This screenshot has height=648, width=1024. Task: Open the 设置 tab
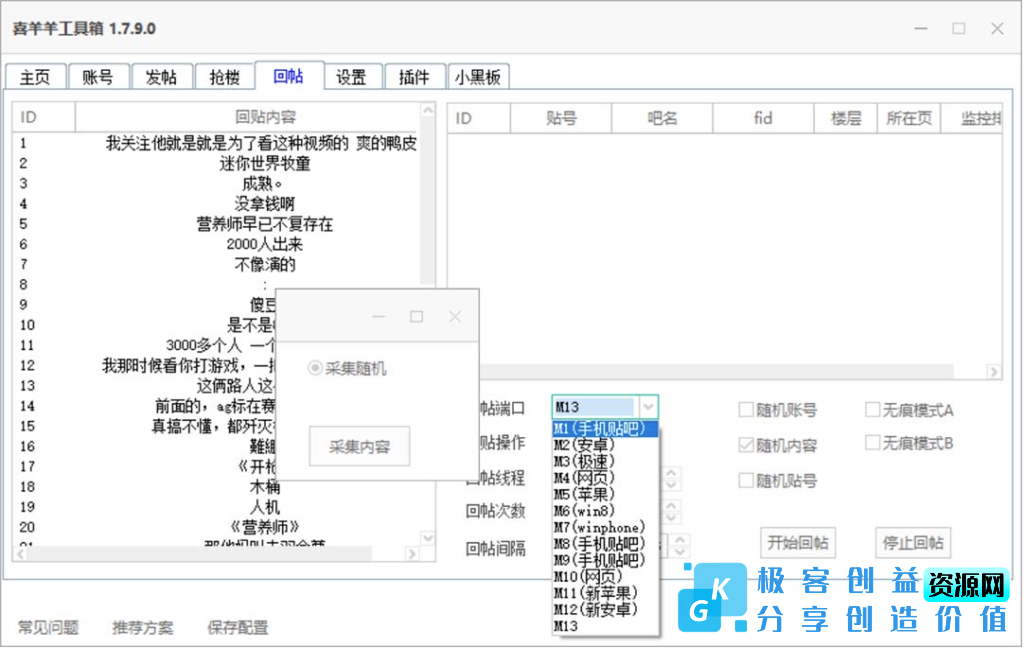(x=352, y=75)
